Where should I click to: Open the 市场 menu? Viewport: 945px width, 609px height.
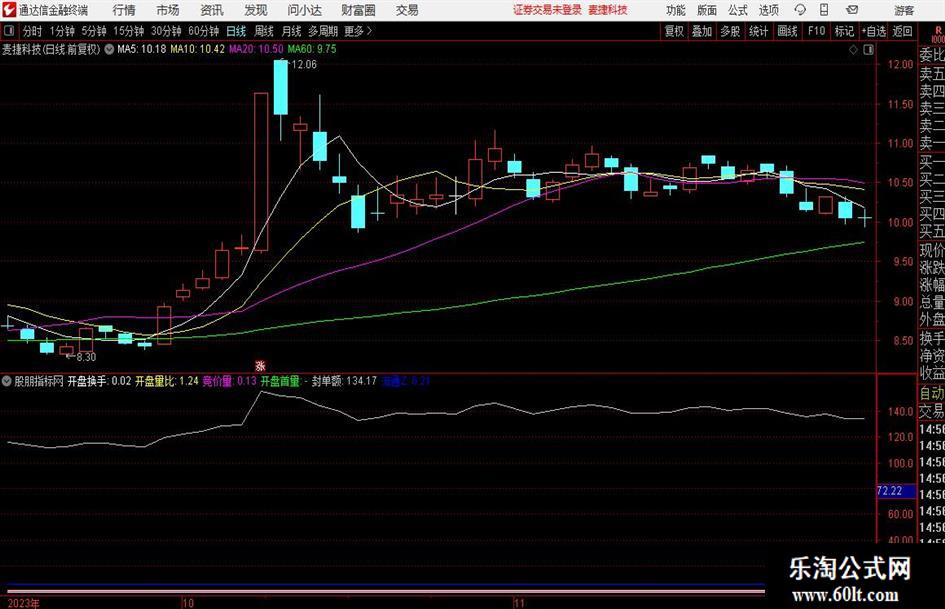(x=168, y=10)
